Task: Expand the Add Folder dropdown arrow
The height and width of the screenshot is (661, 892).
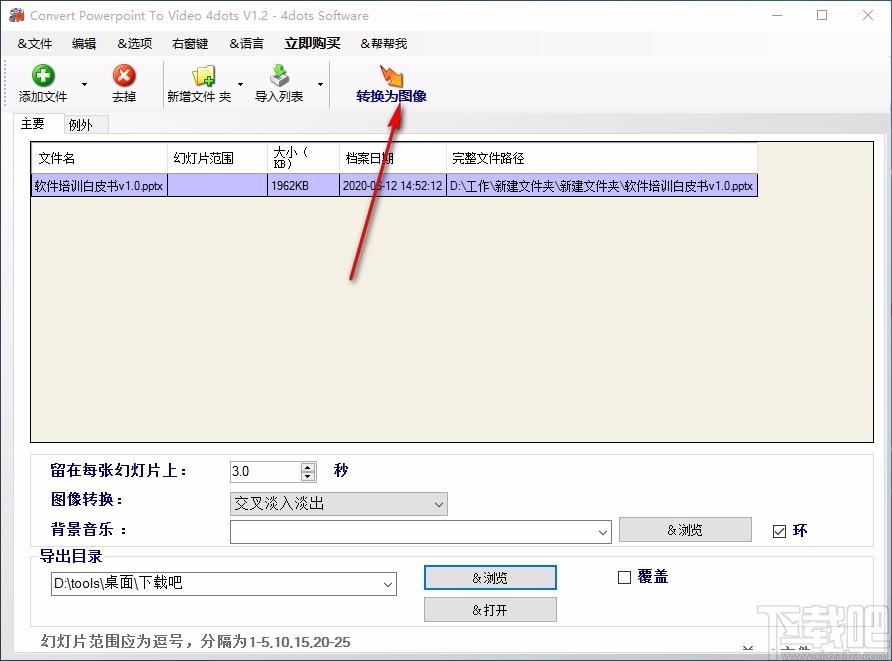Action: coord(240,84)
